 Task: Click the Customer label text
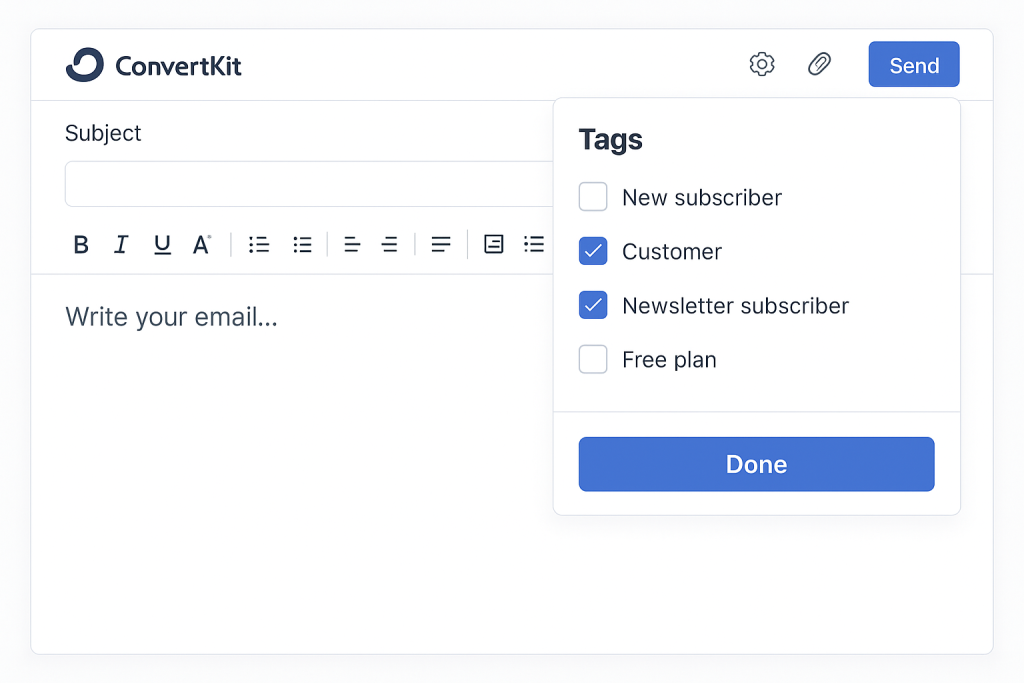tap(672, 252)
